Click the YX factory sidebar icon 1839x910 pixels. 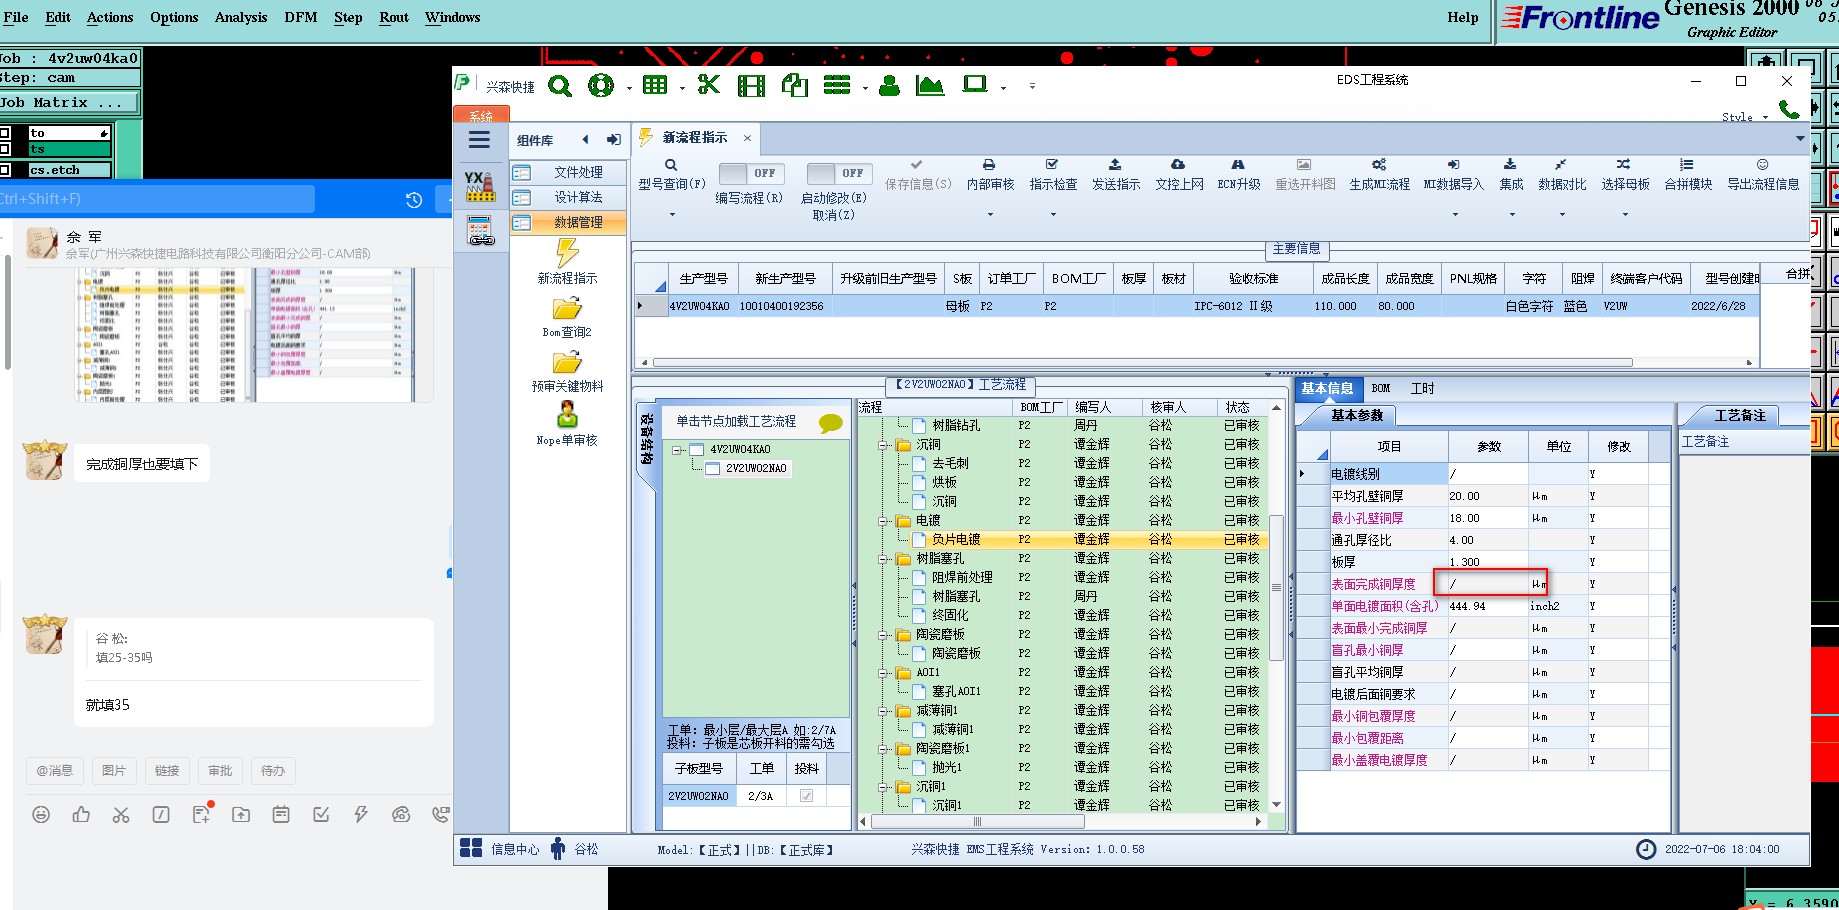[480, 186]
